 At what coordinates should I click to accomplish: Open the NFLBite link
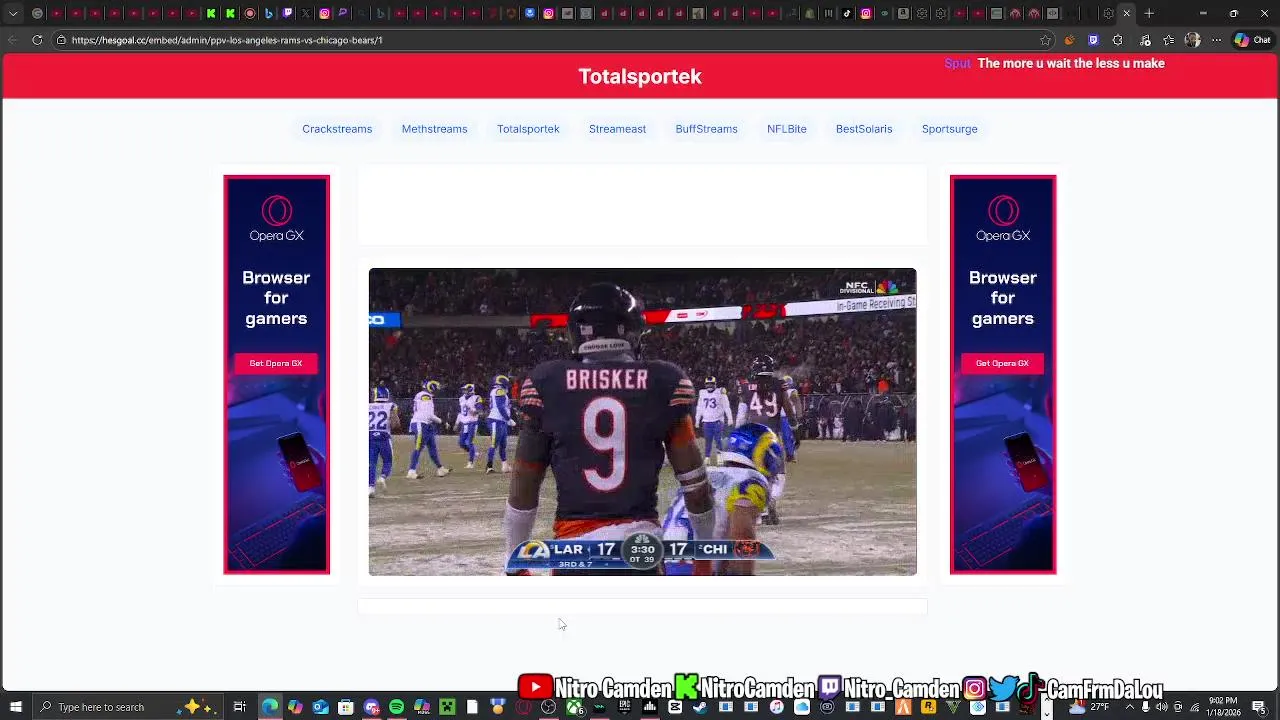pyautogui.click(x=786, y=129)
